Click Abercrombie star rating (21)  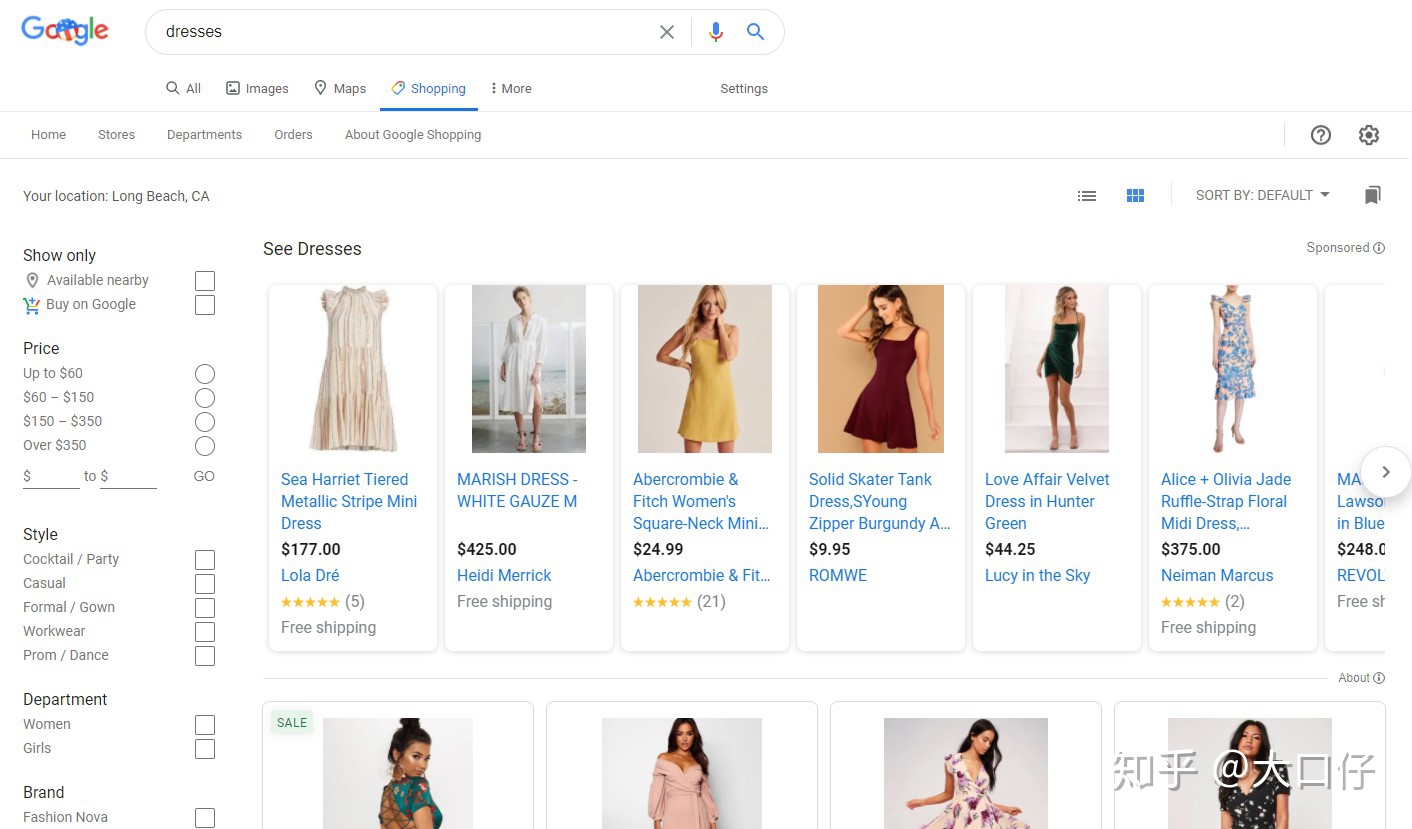(662, 602)
